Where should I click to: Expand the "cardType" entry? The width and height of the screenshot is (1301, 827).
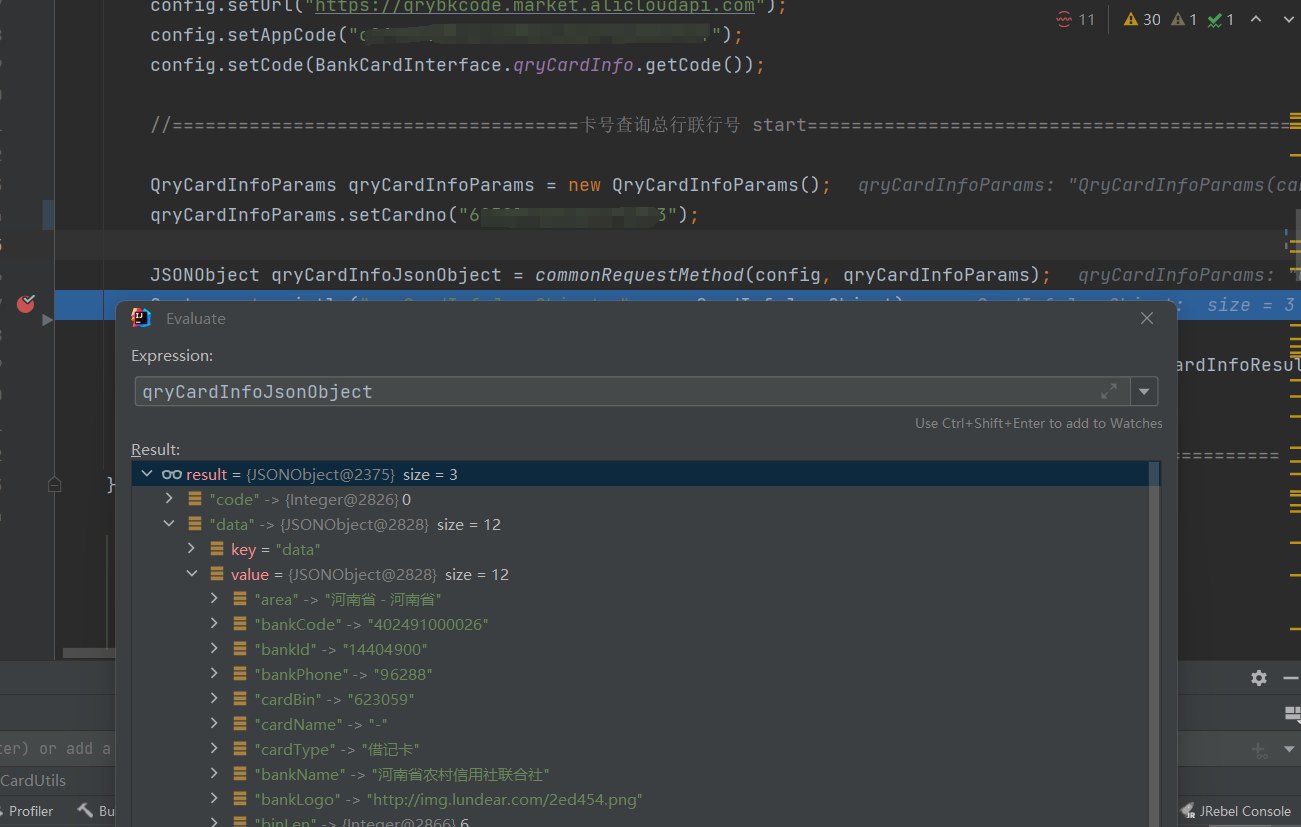coord(214,749)
